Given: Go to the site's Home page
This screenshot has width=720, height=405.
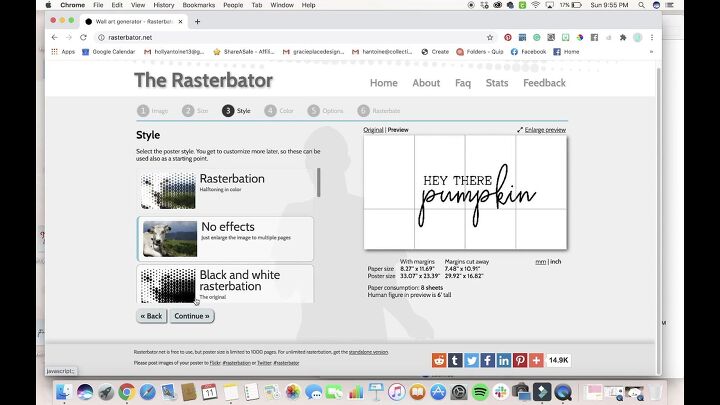Looking at the screenshot, I should pyautogui.click(x=384, y=83).
